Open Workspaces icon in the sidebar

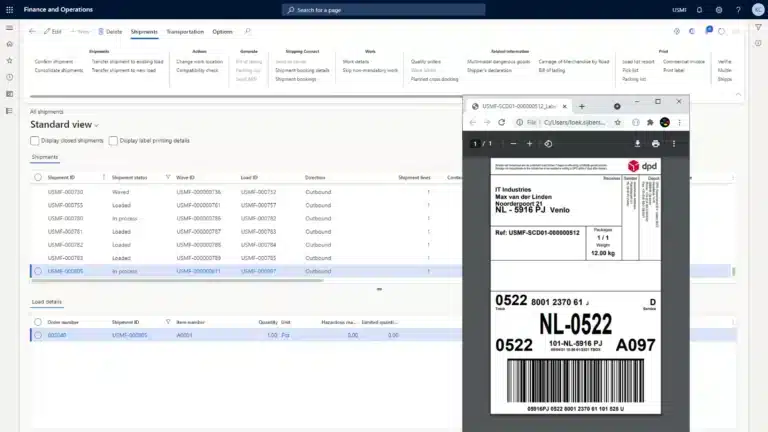click(x=9, y=94)
